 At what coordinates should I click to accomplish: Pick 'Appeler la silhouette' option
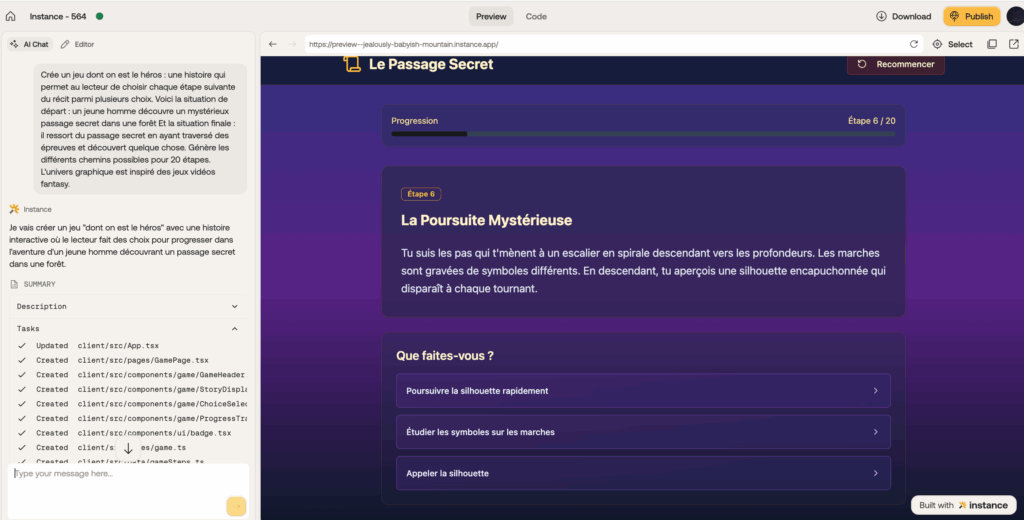click(x=642, y=473)
